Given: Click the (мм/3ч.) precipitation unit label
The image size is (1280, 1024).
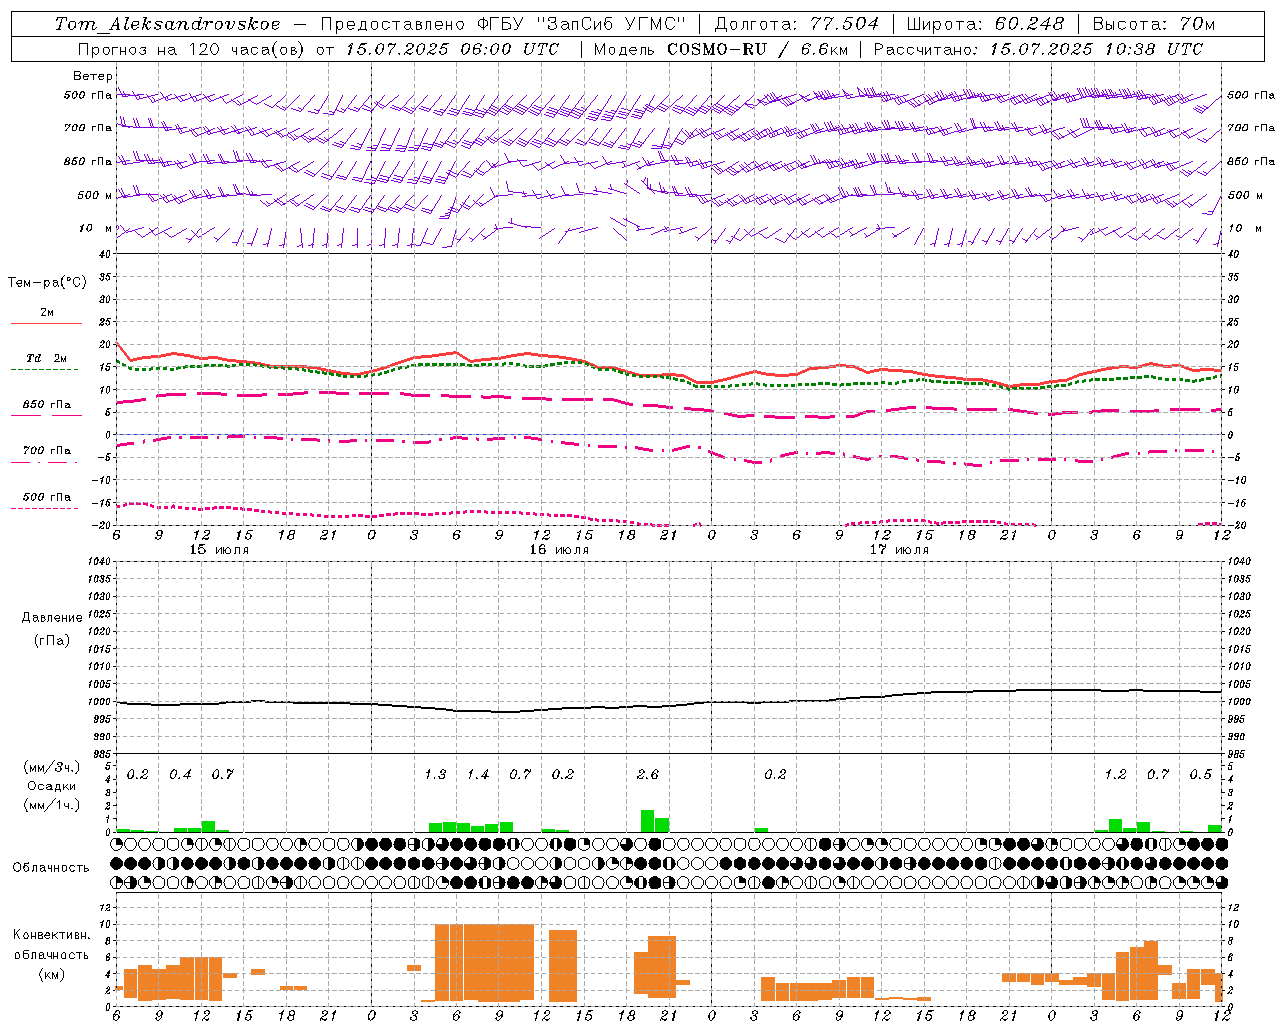Looking at the screenshot, I should coord(51,768).
